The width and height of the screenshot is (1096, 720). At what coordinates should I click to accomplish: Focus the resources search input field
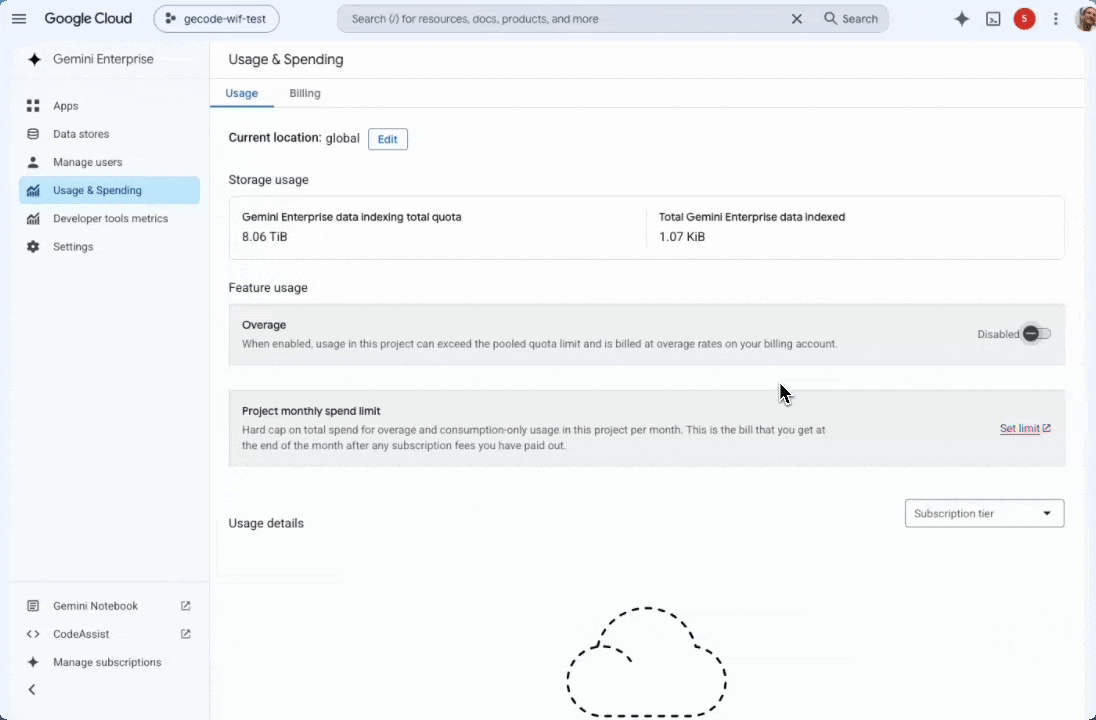[566, 19]
